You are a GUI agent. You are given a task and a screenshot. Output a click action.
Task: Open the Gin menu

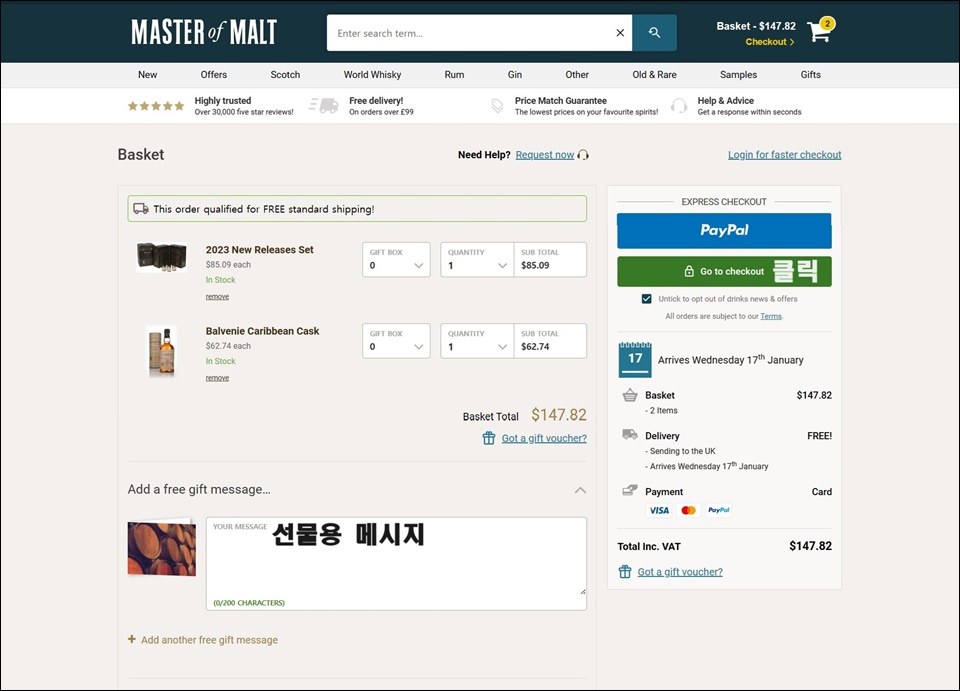[515, 75]
